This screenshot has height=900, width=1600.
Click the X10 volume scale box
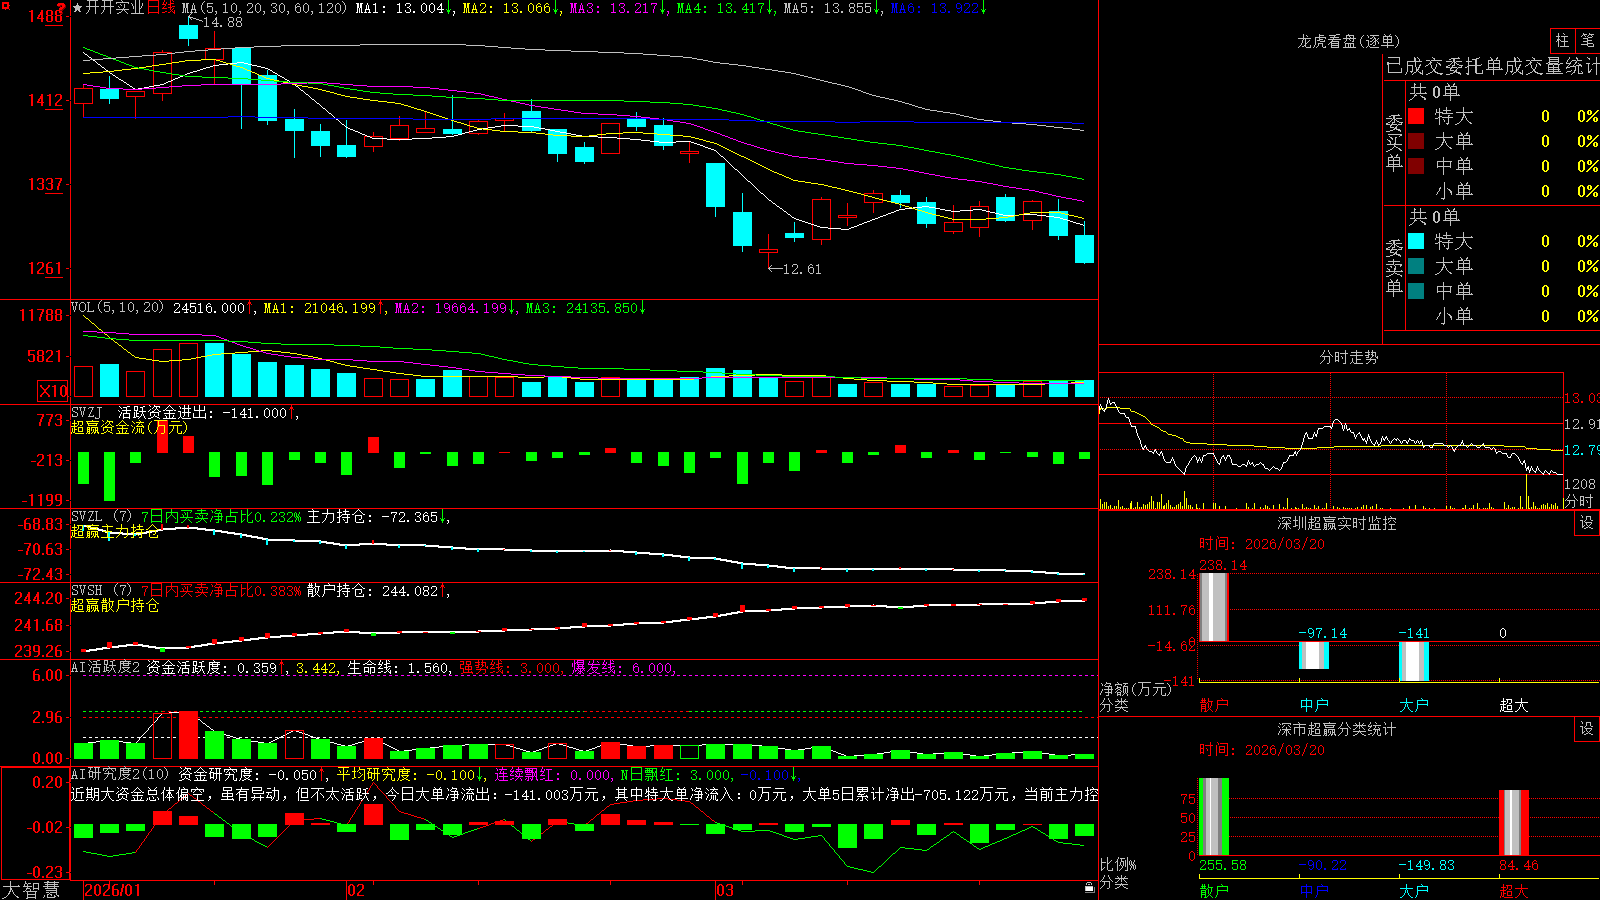point(53,391)
